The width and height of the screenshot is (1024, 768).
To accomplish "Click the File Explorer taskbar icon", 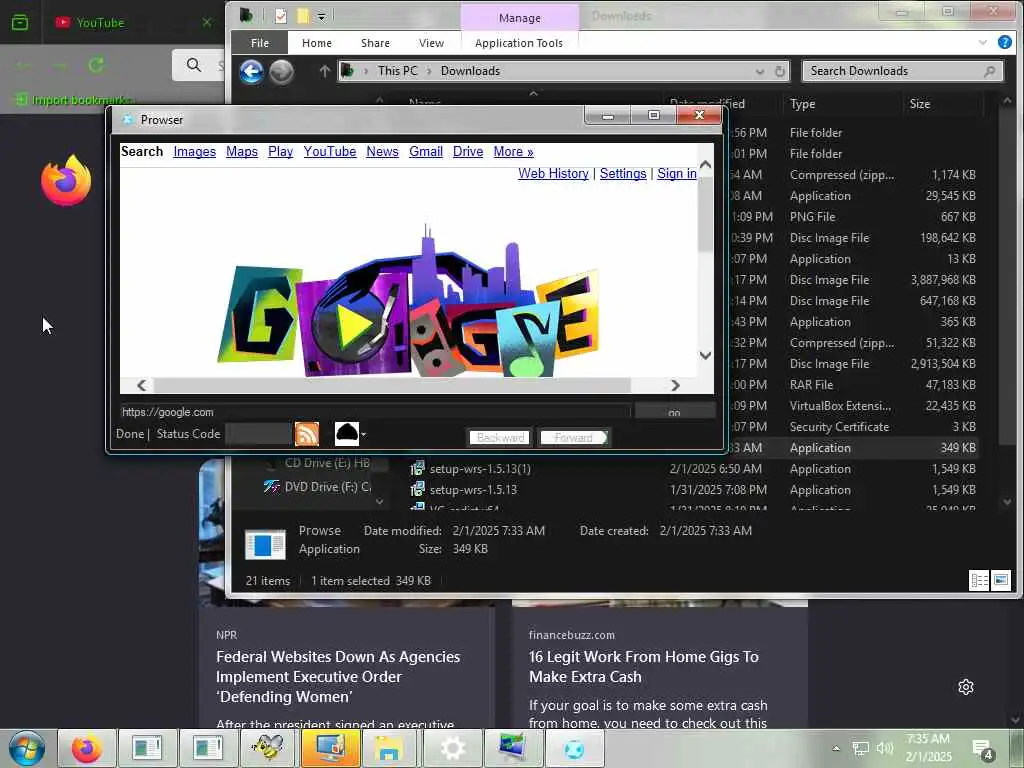I will 389,748.
